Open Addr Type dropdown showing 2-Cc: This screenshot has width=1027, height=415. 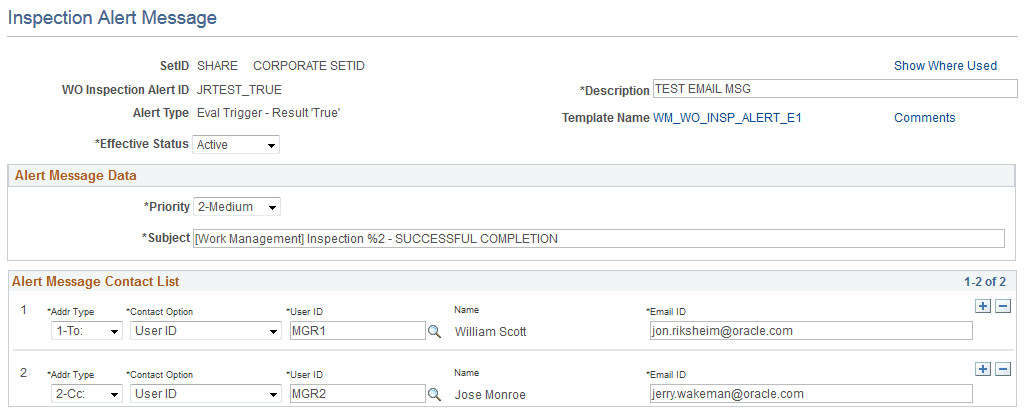(86, 395)
